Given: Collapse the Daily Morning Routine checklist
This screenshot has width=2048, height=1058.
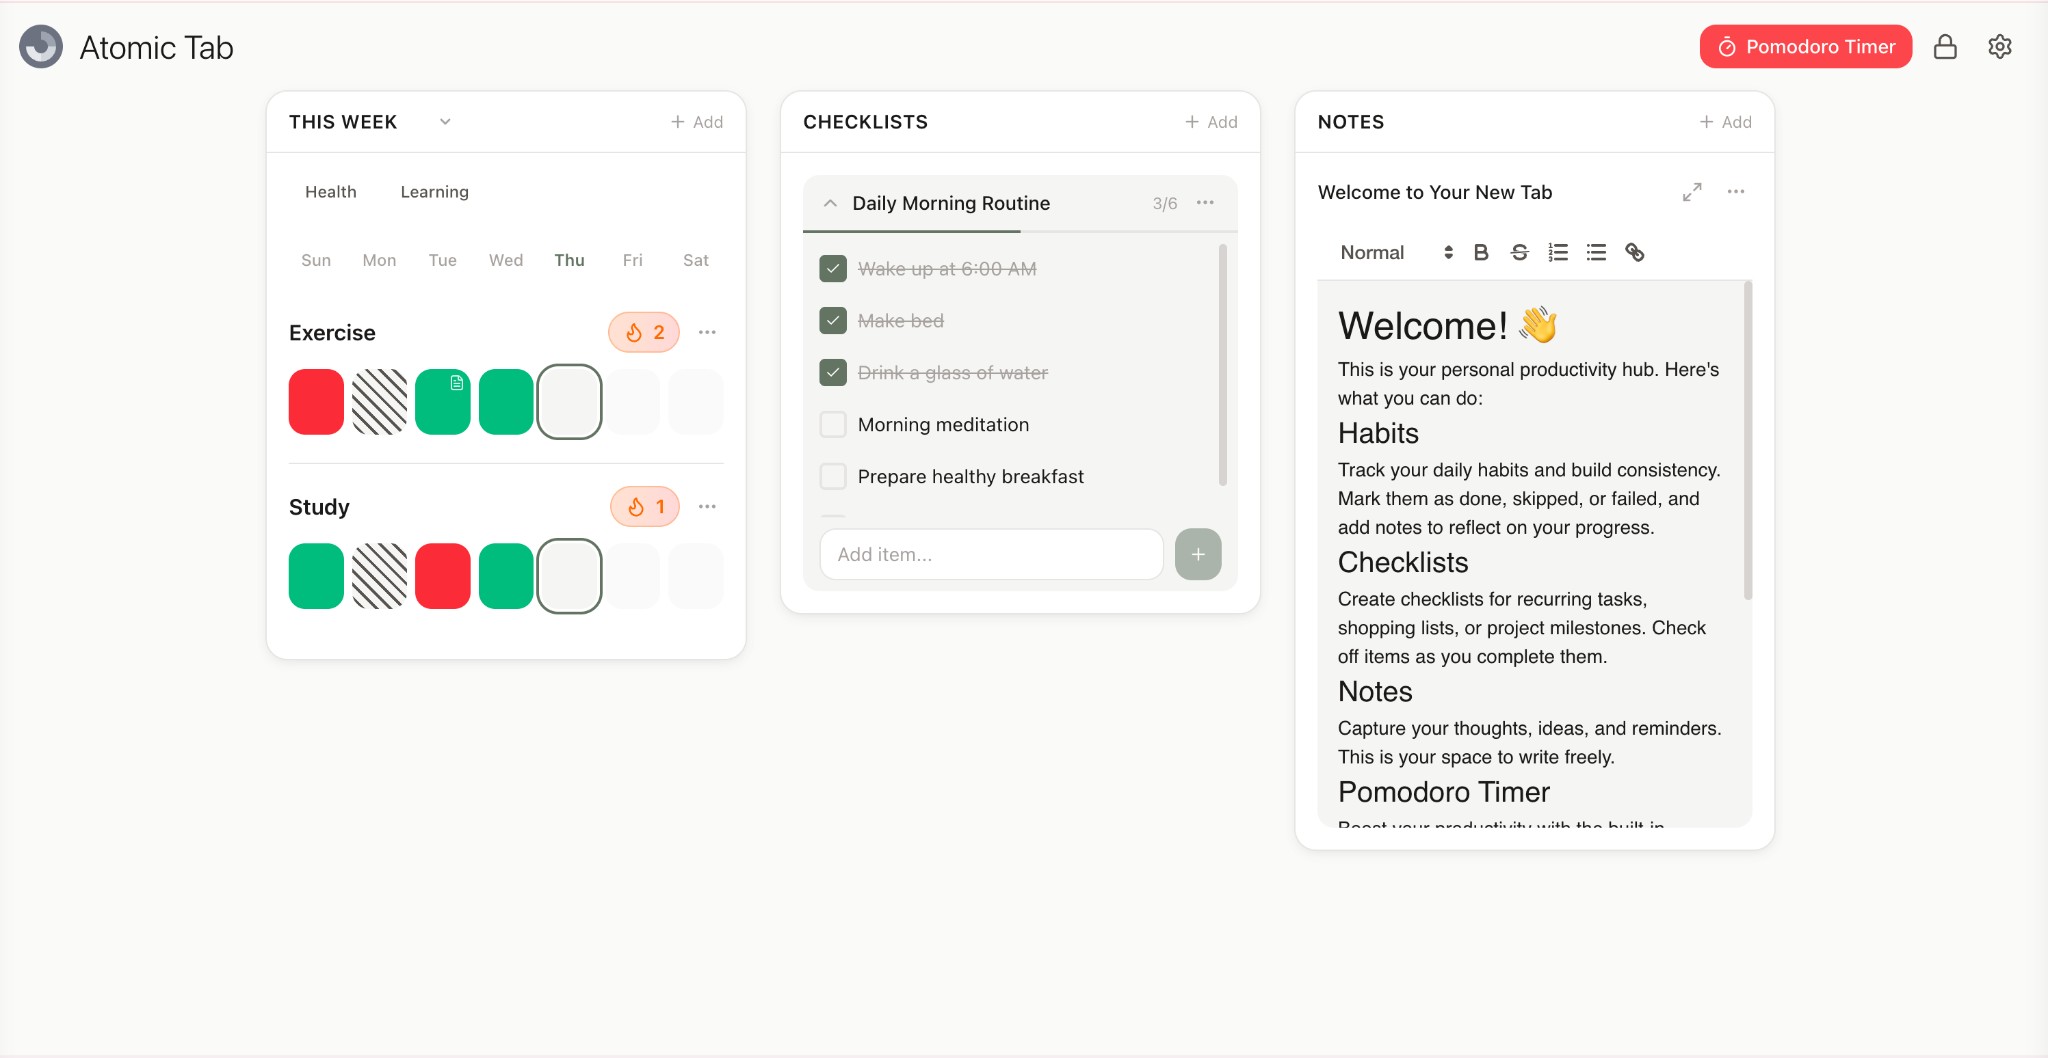Looking at the screenshot, I should [x=829, y=203].
